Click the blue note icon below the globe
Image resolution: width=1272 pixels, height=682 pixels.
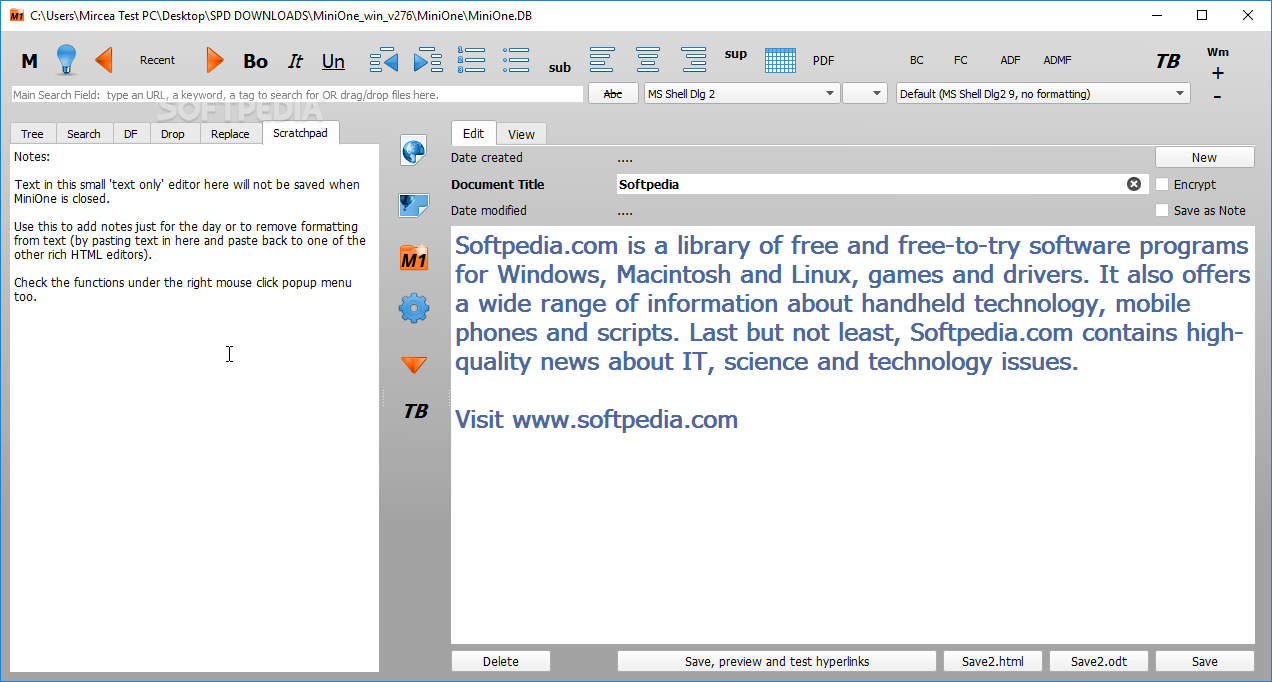tap(413, 205)
